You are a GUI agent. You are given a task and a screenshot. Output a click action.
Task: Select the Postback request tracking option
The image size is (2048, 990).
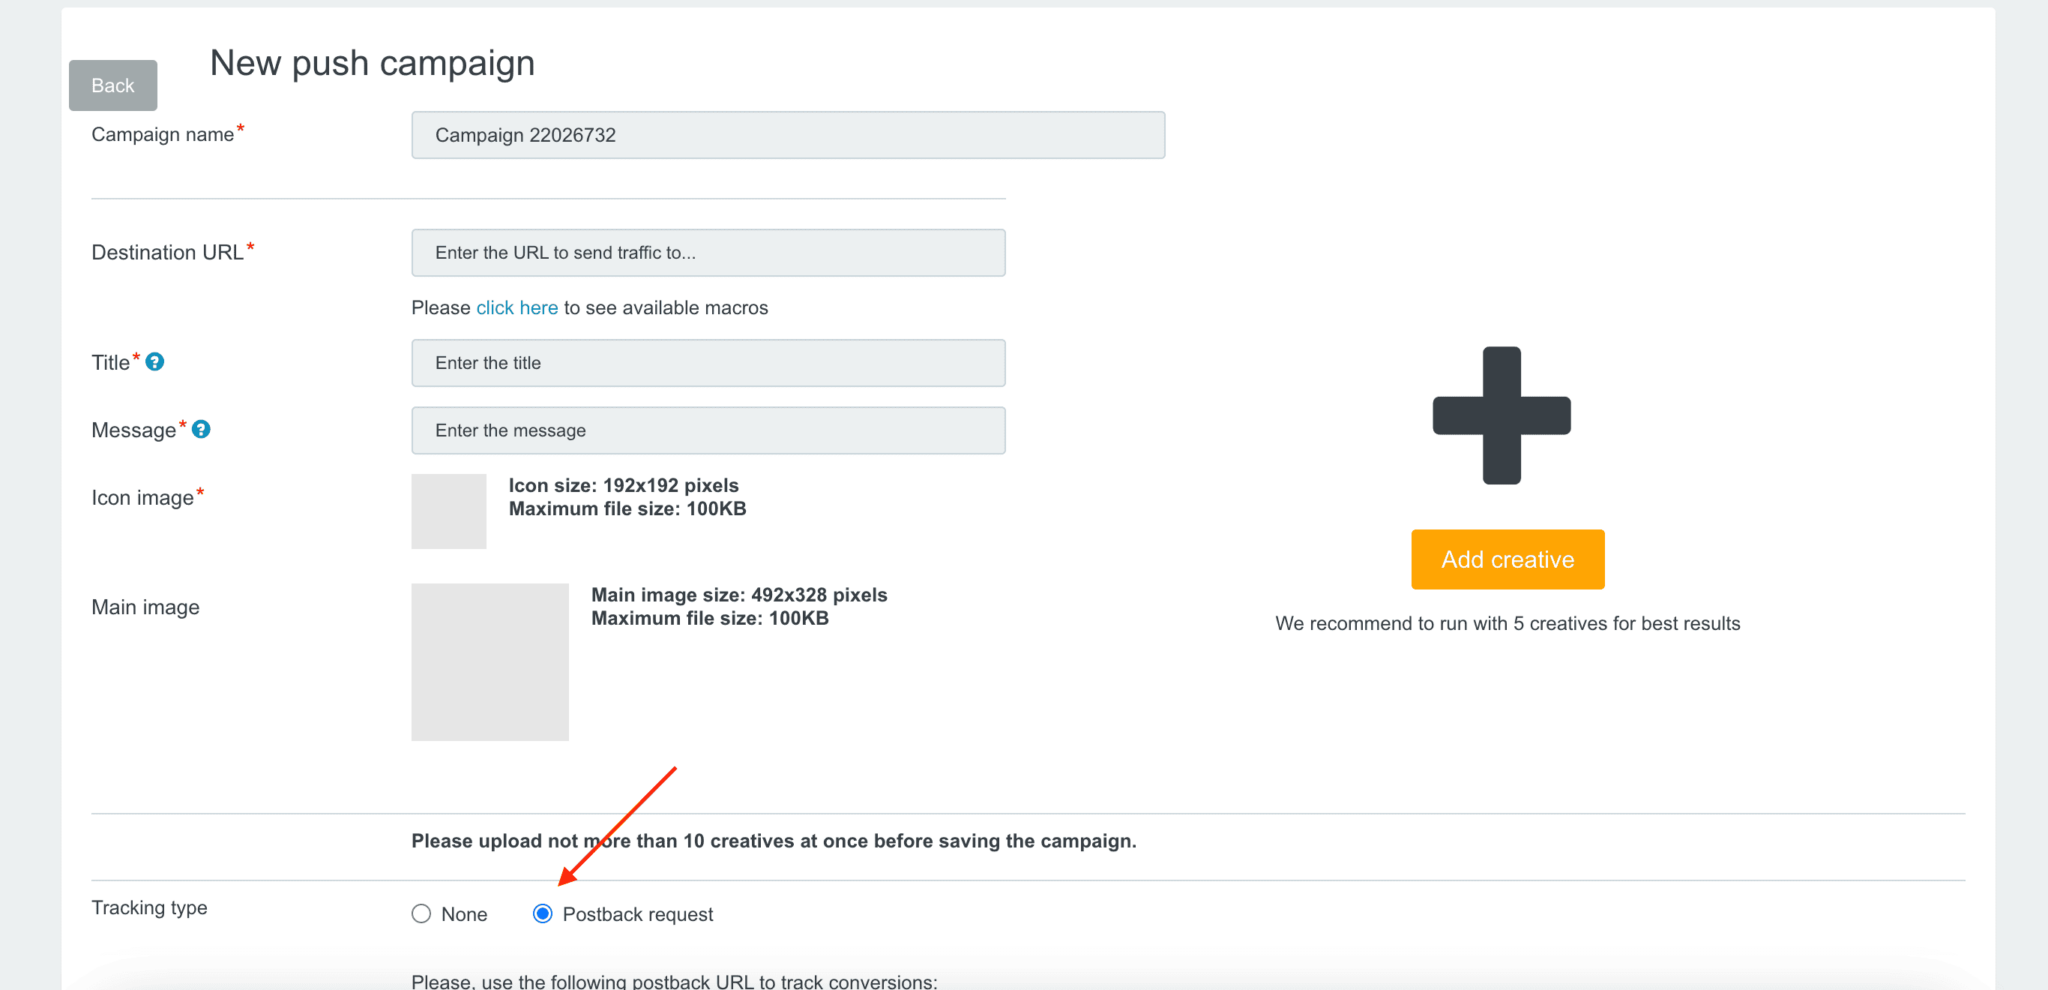542,913
